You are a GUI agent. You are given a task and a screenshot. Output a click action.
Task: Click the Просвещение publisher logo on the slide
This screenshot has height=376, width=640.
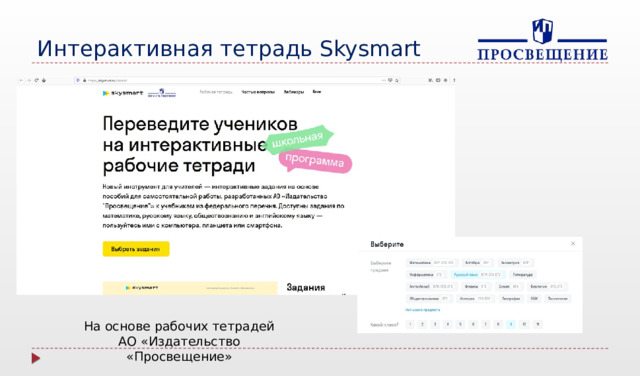pyautogui.click(x=542, y=40)
